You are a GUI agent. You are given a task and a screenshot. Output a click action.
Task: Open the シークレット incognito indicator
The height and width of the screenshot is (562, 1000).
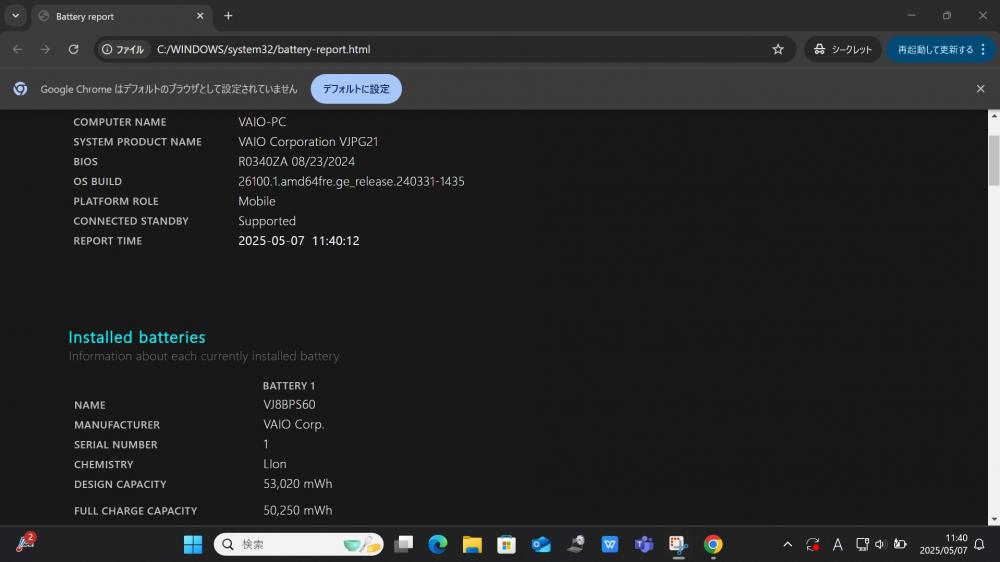(842, 49)
